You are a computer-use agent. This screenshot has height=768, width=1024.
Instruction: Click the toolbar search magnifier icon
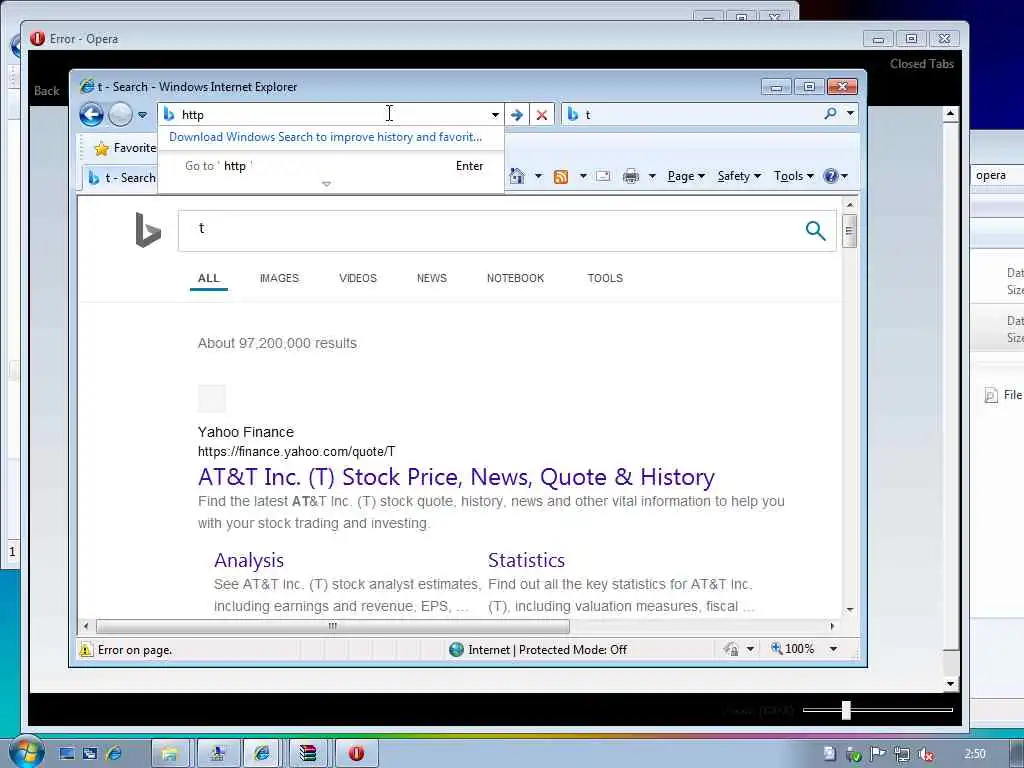coord(830,114)
